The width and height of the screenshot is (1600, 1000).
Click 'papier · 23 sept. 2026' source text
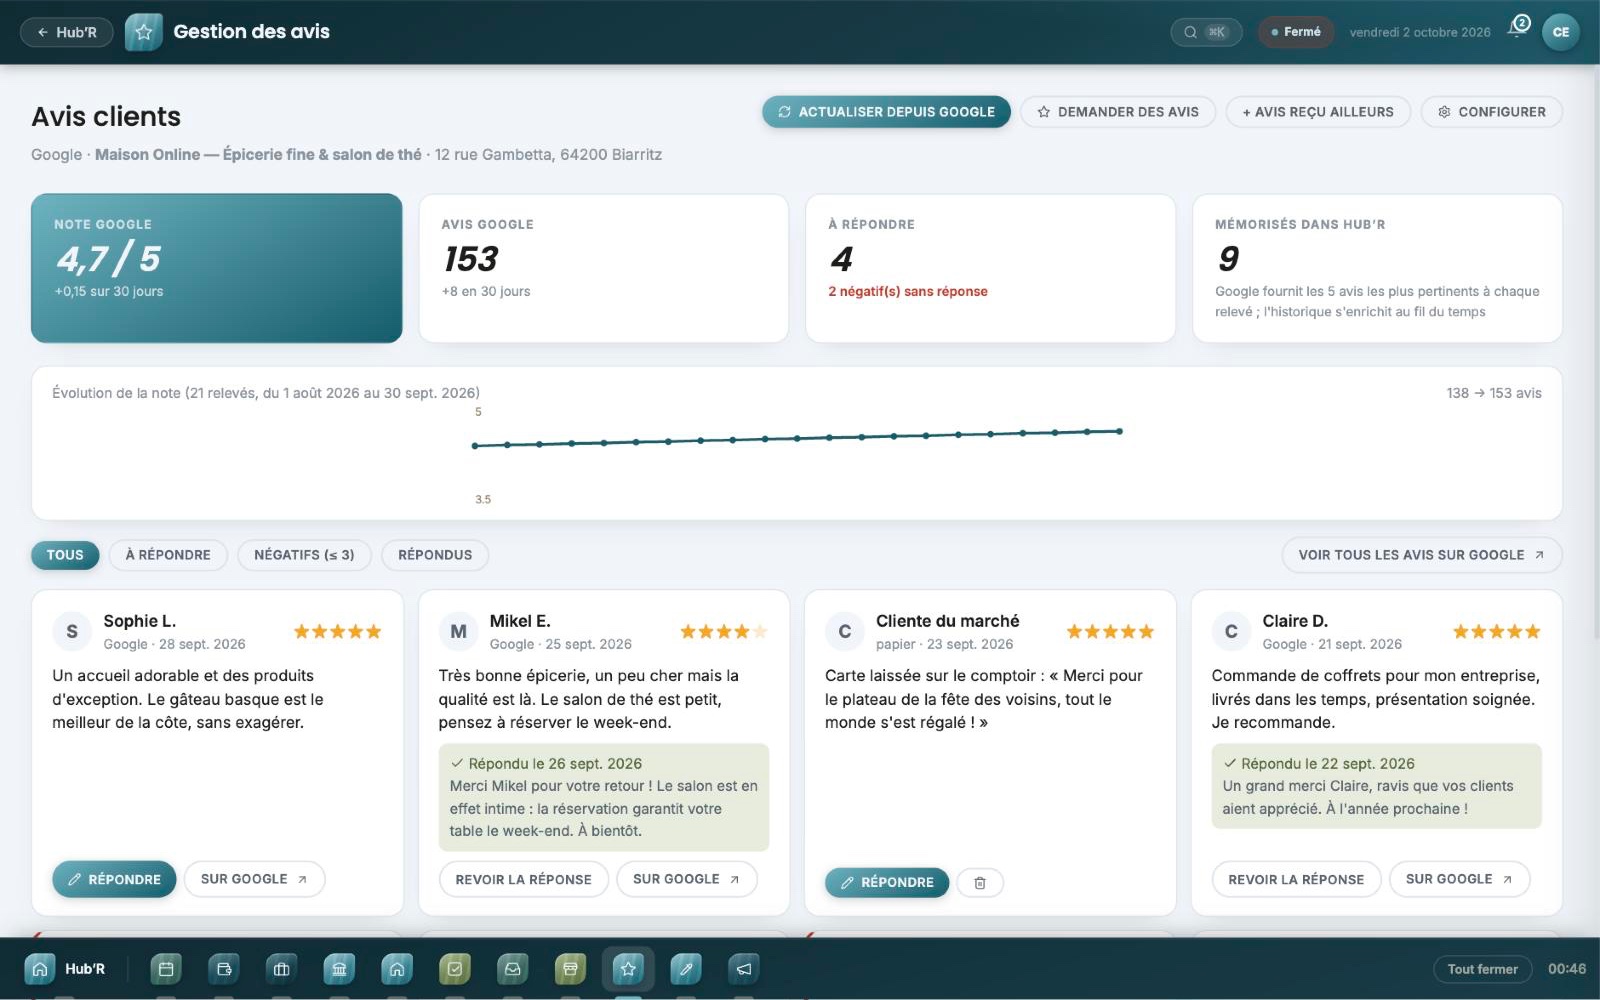pyautogui.click(x=944, y=645)
